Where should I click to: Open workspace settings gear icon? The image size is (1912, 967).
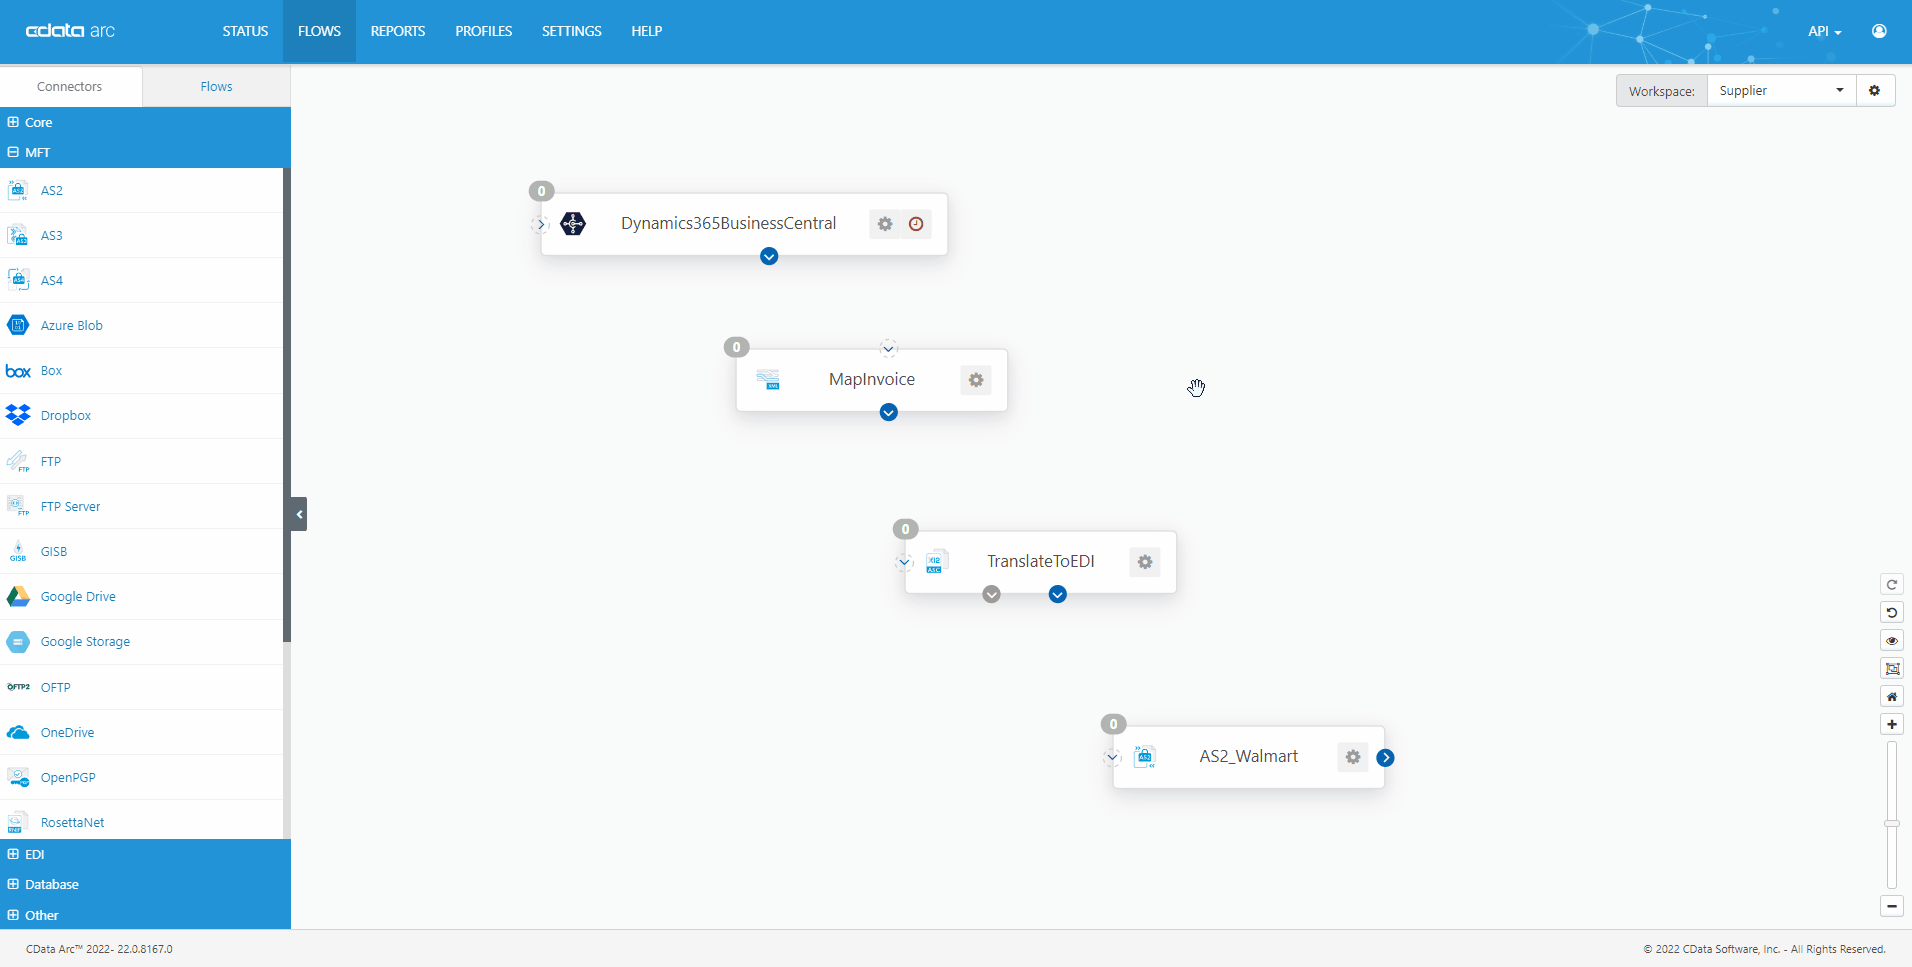click(x=1875, y=90)
